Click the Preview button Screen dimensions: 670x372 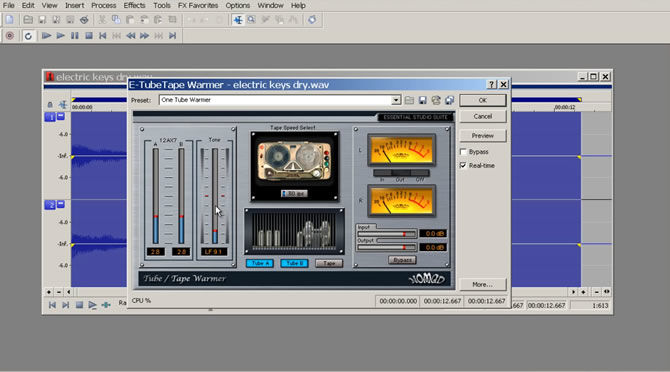[x=483, y=135]
